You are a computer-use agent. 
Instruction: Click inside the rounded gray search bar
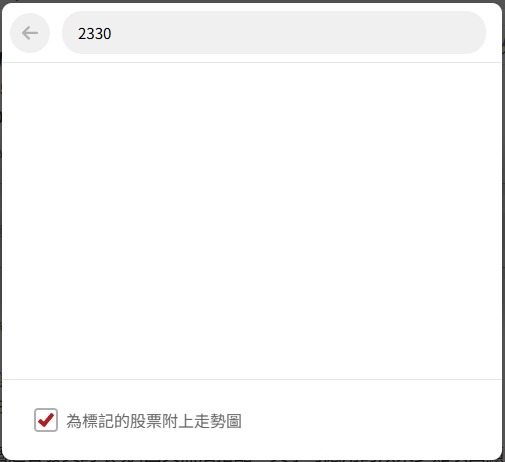pyautogui.click(x=274, y=33)
